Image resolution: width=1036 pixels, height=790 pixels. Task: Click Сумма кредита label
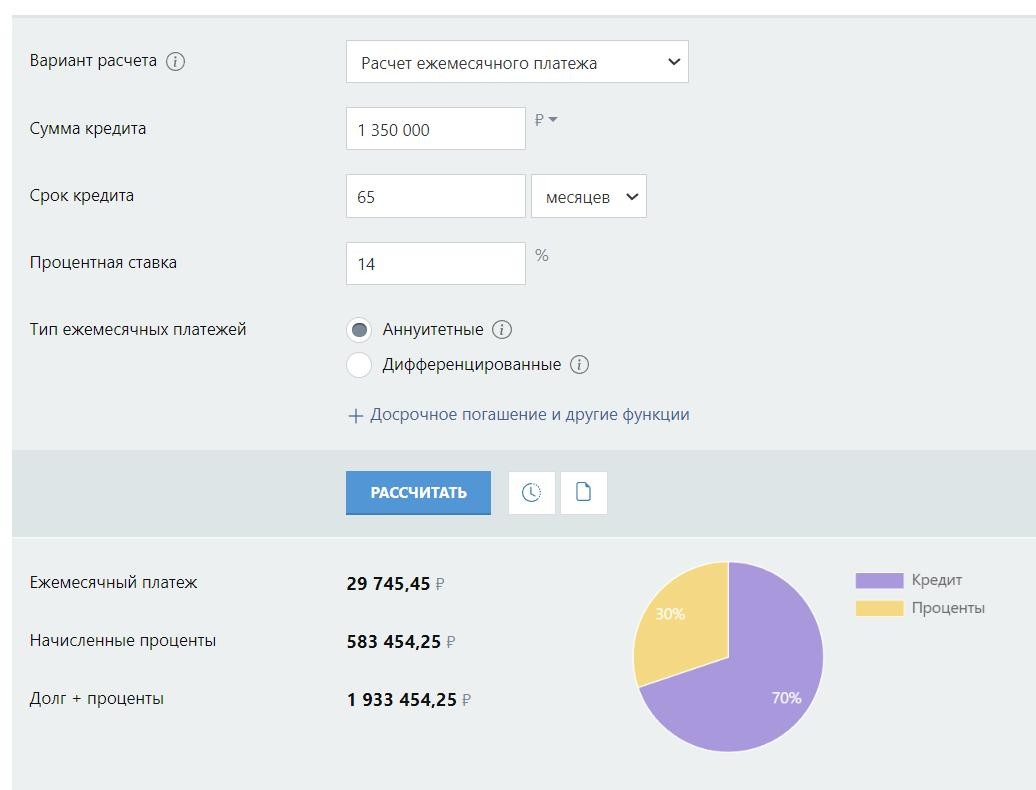coord(88,128)
